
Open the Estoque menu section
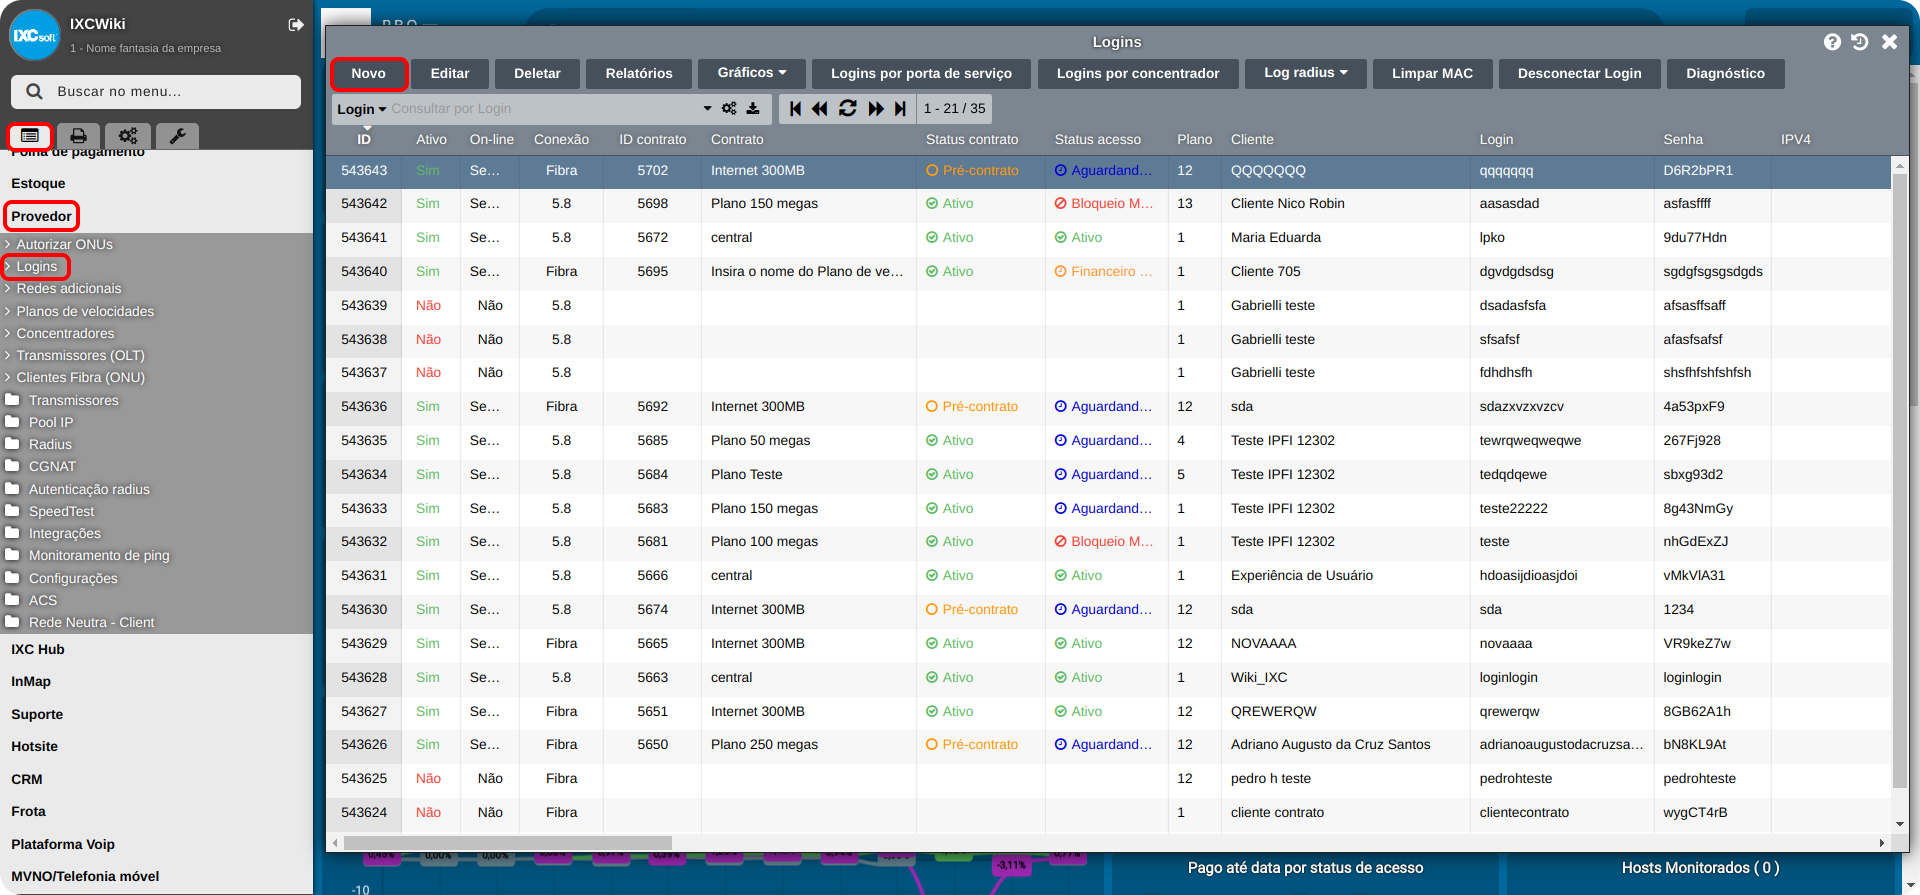[x=38, y=183]
